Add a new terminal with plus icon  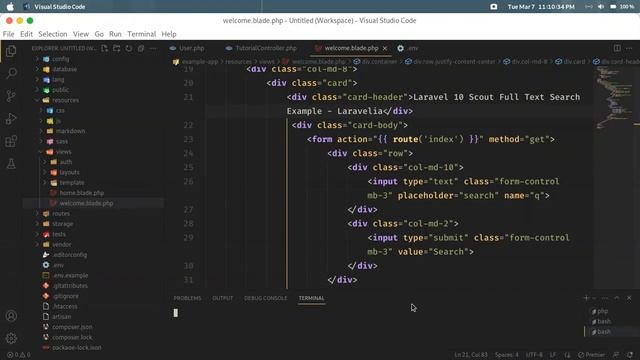(x=586, y=298)
